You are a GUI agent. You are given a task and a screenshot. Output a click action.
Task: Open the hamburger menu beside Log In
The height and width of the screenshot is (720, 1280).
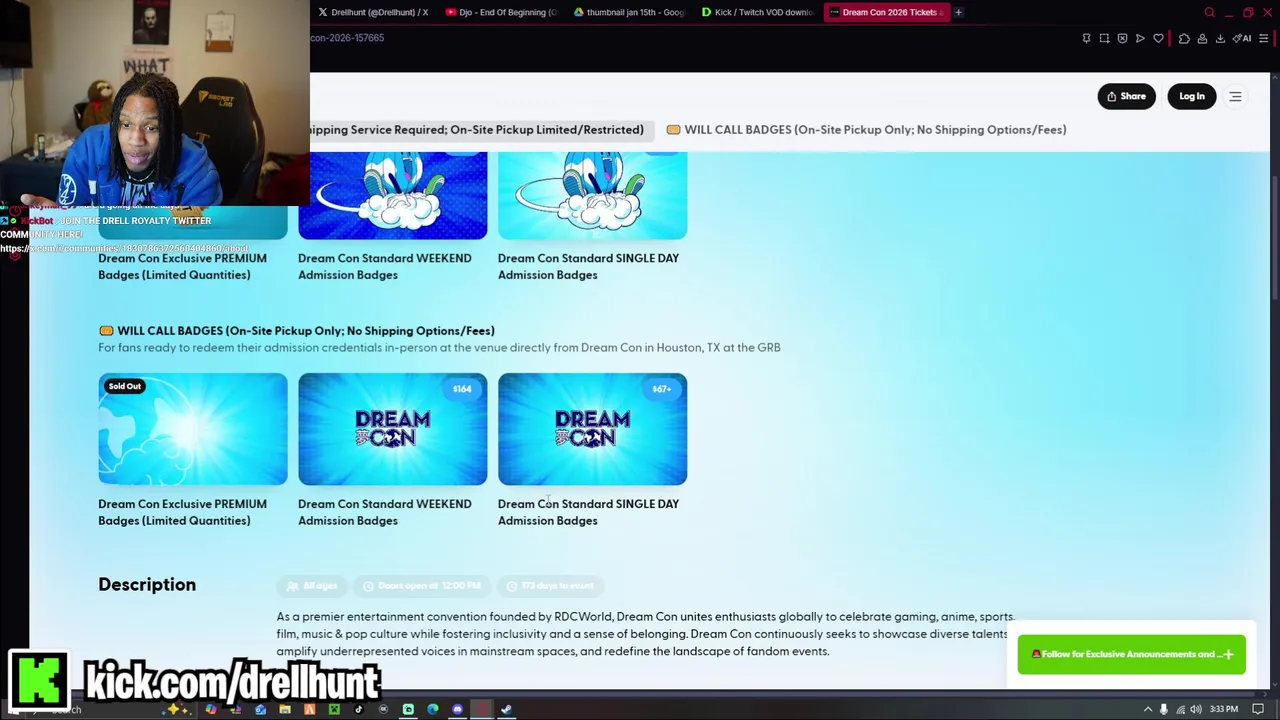click(x=1235, y=97)
